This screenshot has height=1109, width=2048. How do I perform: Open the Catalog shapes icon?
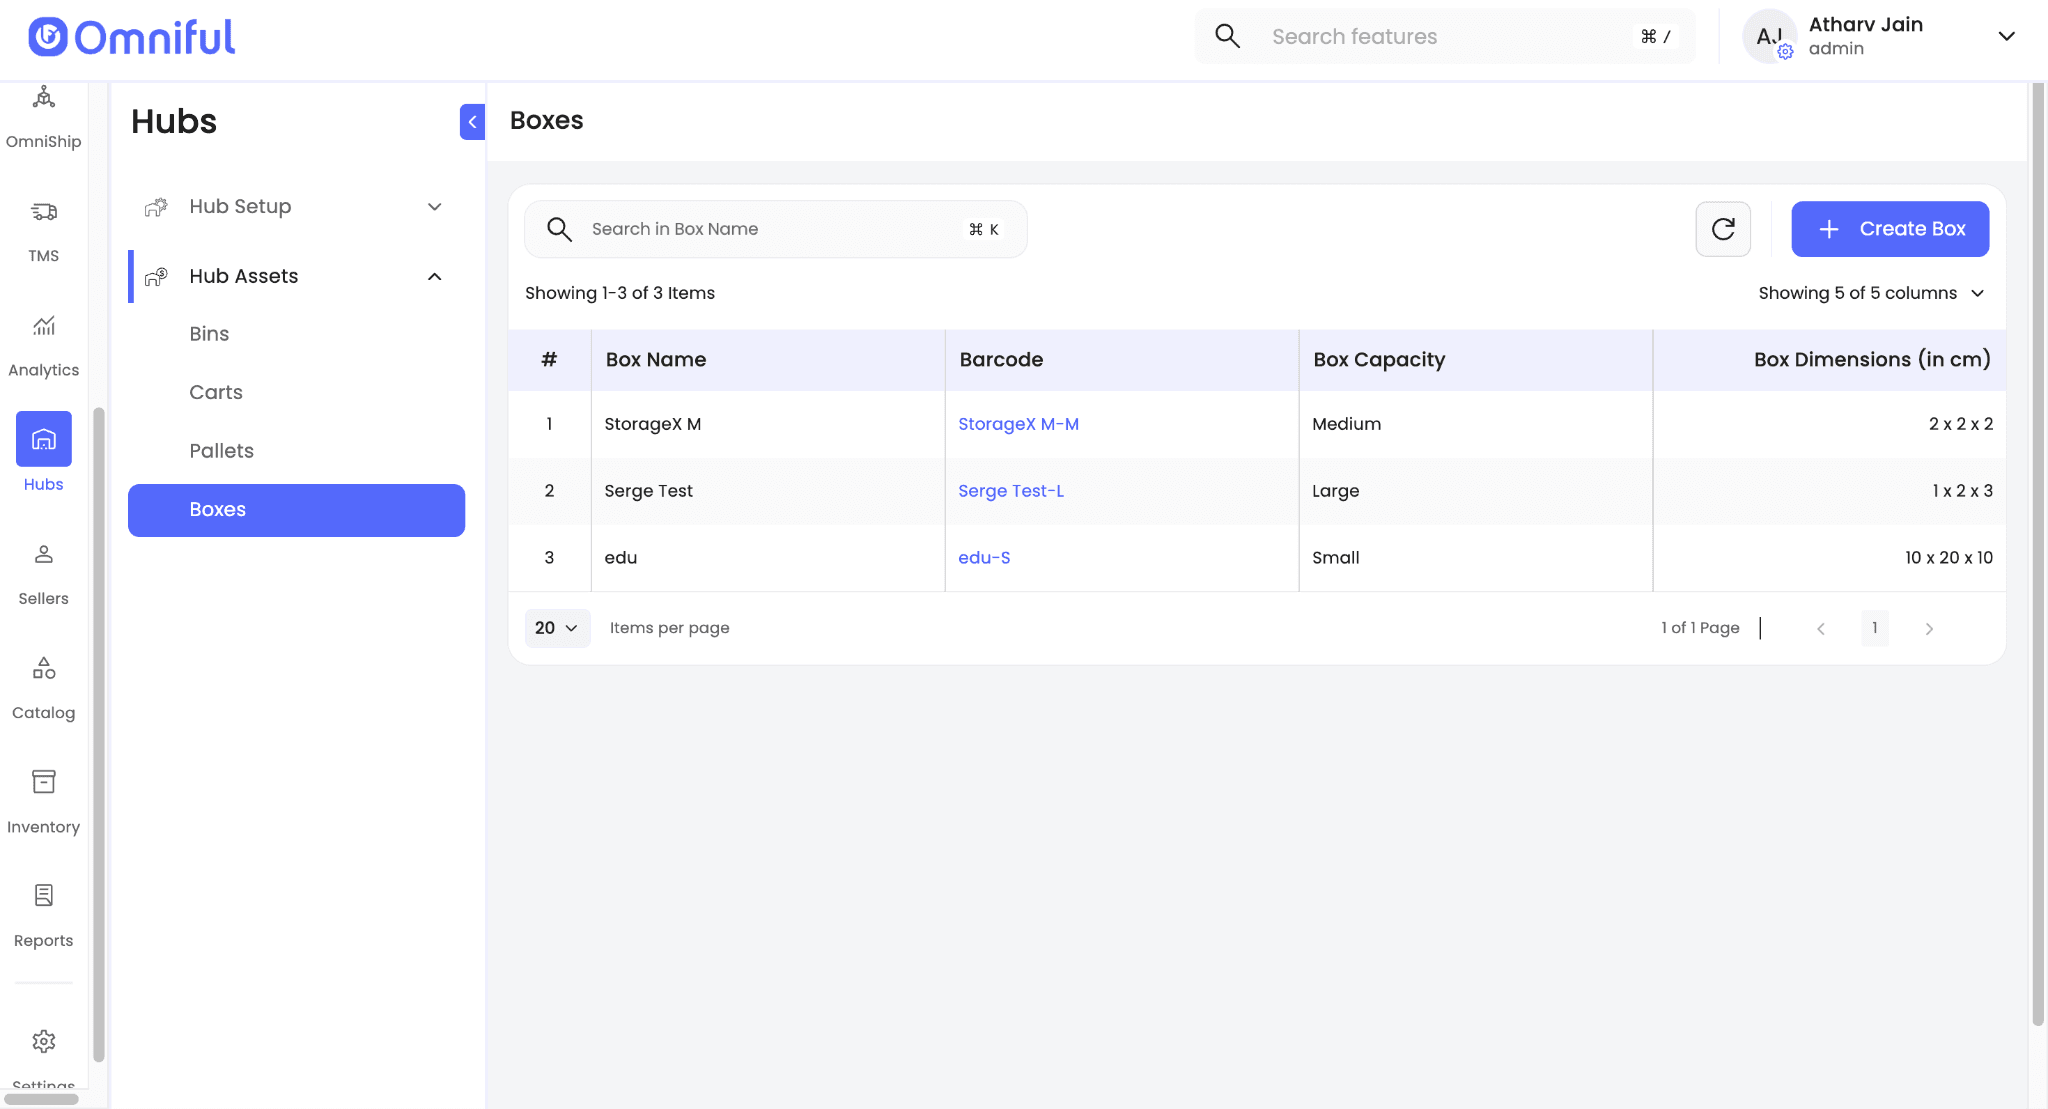pos(43,669)
